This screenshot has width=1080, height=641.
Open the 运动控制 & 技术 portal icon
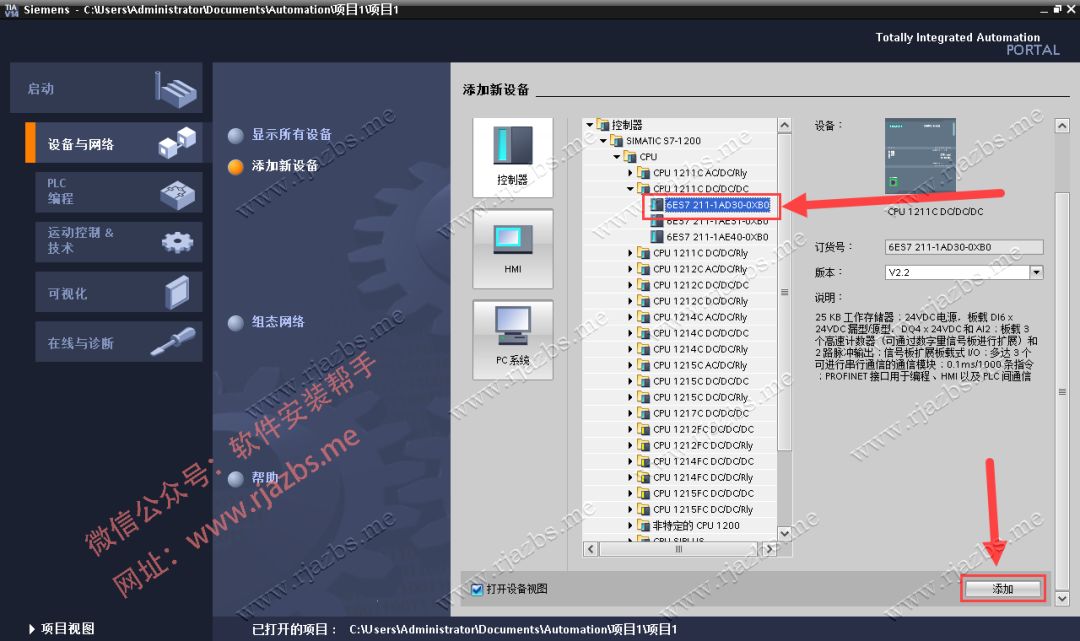click(110, 241)
